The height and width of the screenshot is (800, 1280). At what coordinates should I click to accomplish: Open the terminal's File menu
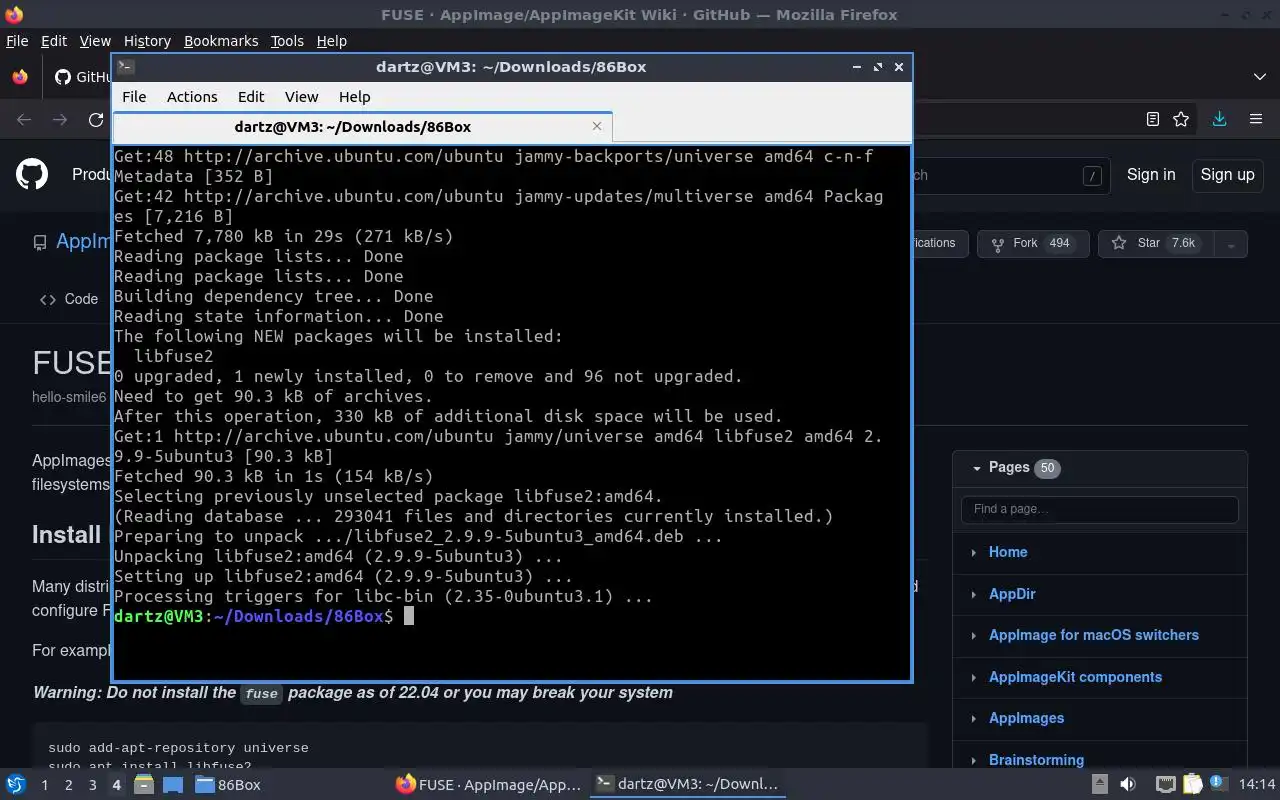pos(134,97)
